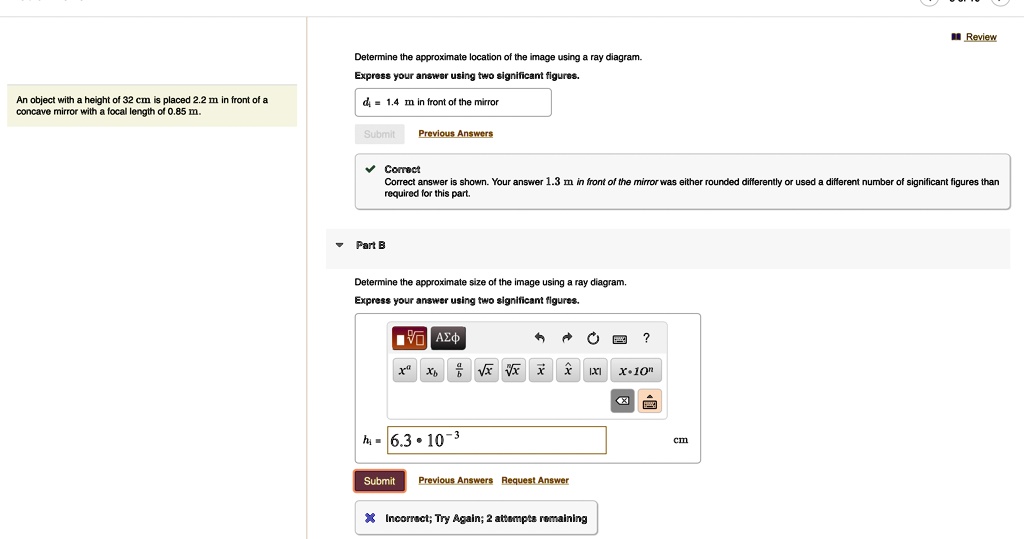The width and height of the screenshot is (1024, 539).
Task: Insert a square root template
Action: [486, 371]
